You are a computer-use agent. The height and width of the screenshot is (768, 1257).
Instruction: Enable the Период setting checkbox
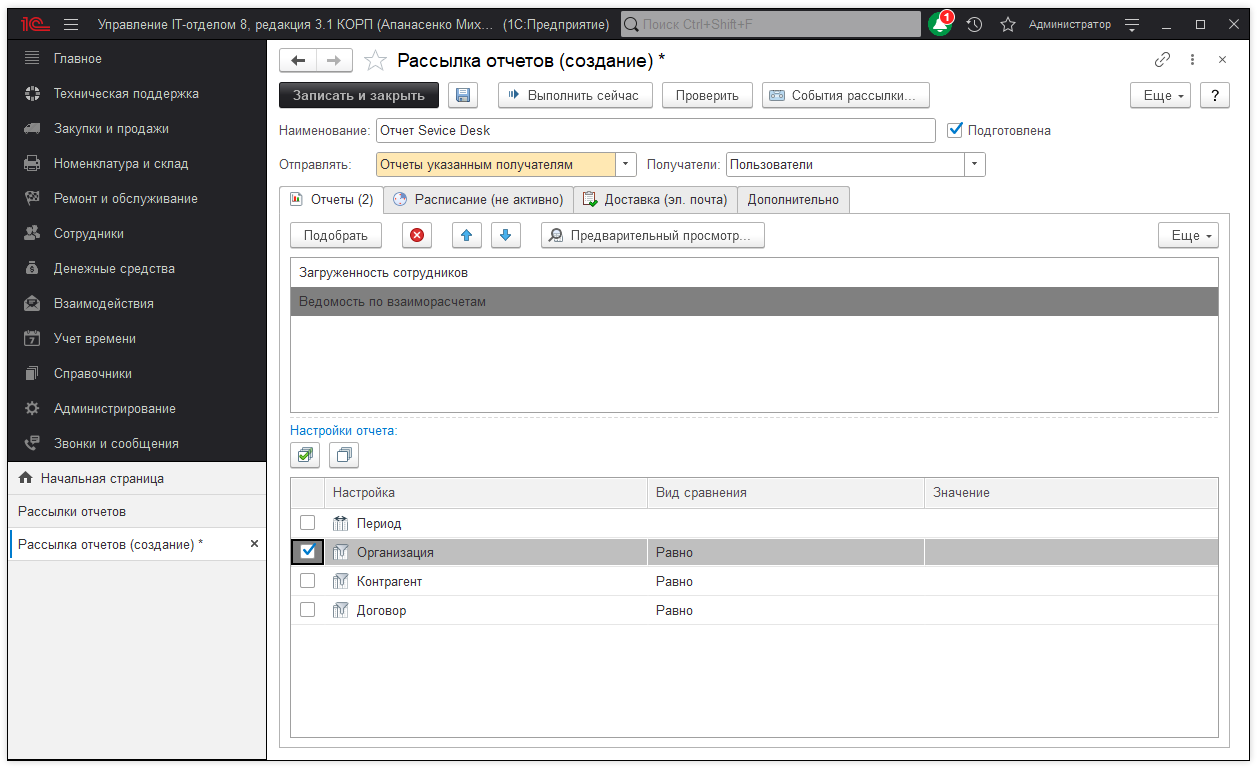[308, 523]
